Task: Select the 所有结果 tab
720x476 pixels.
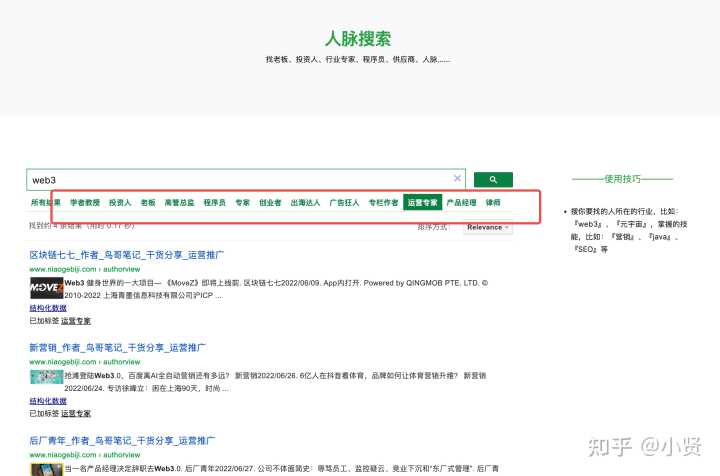Action: (x=45, y=202)
